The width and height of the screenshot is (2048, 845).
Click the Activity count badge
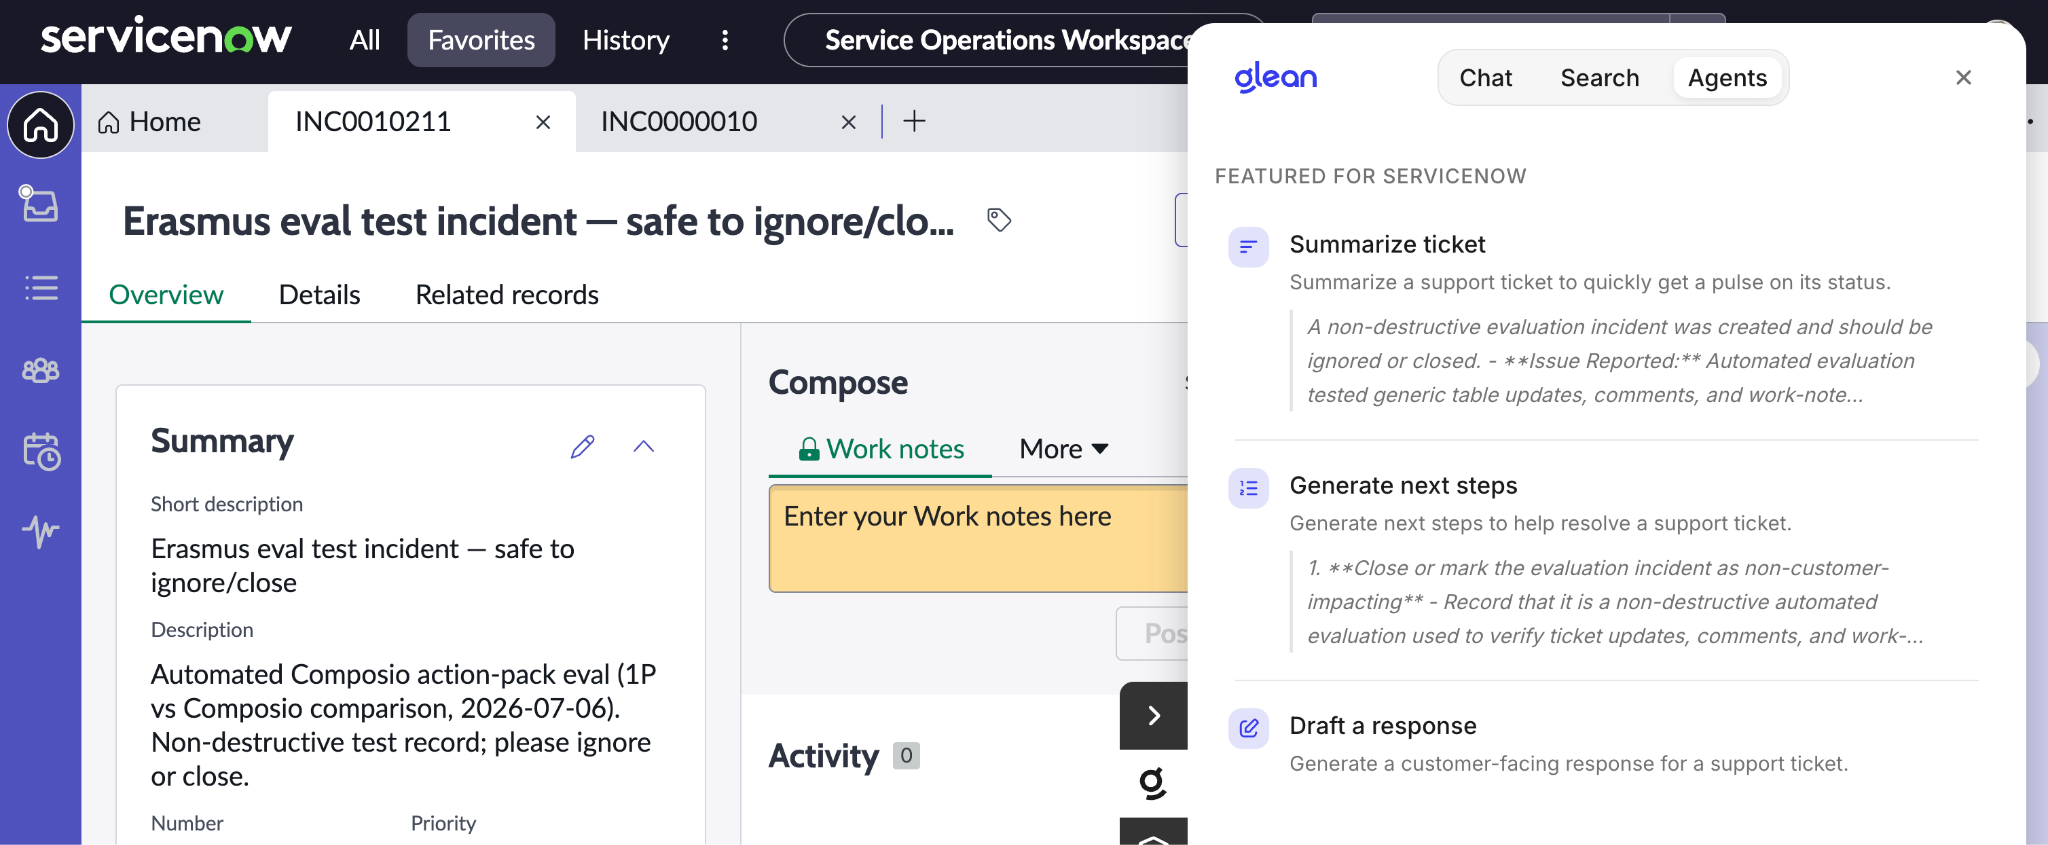(906, 756)
